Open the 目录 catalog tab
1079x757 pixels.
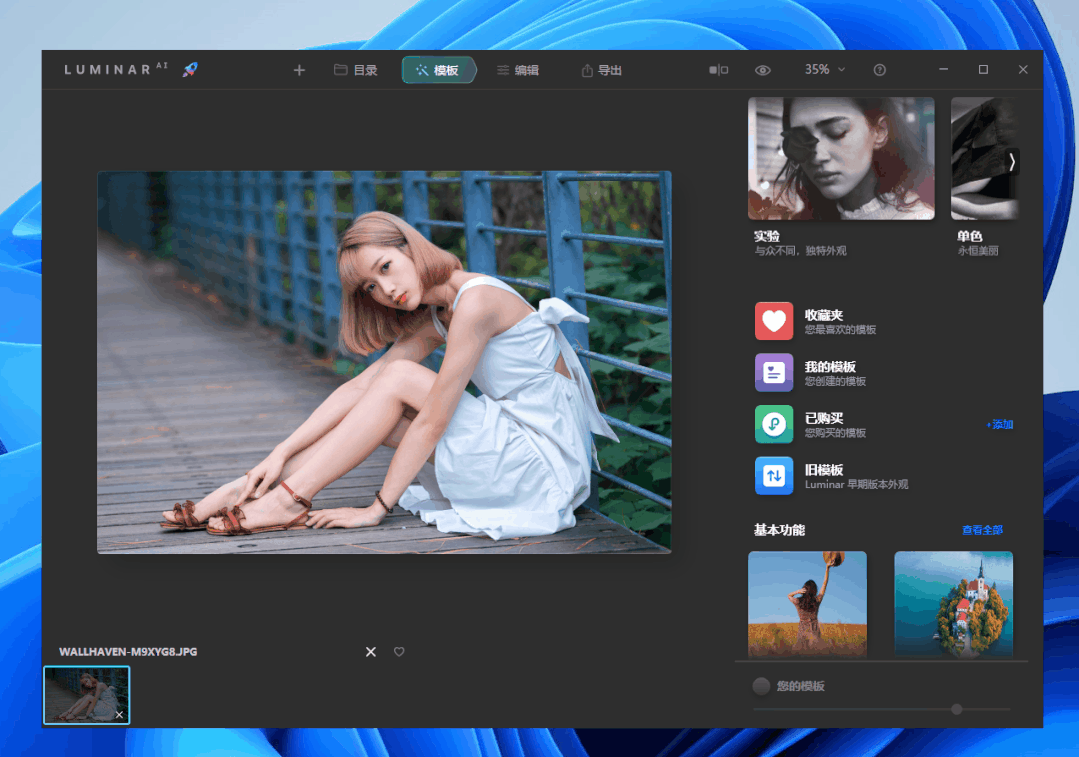point(356,70)
